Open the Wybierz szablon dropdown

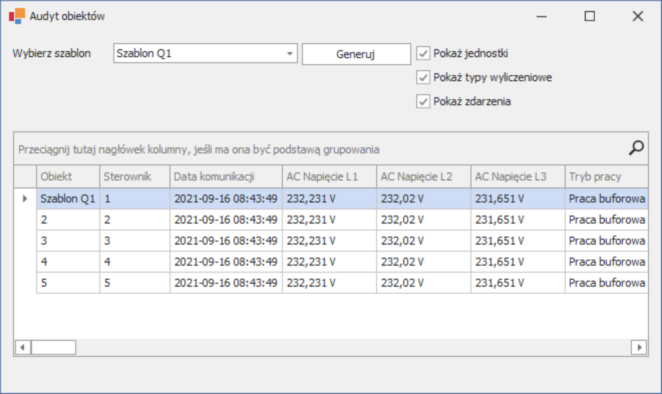pyautogui.click(x=290, y=54)
